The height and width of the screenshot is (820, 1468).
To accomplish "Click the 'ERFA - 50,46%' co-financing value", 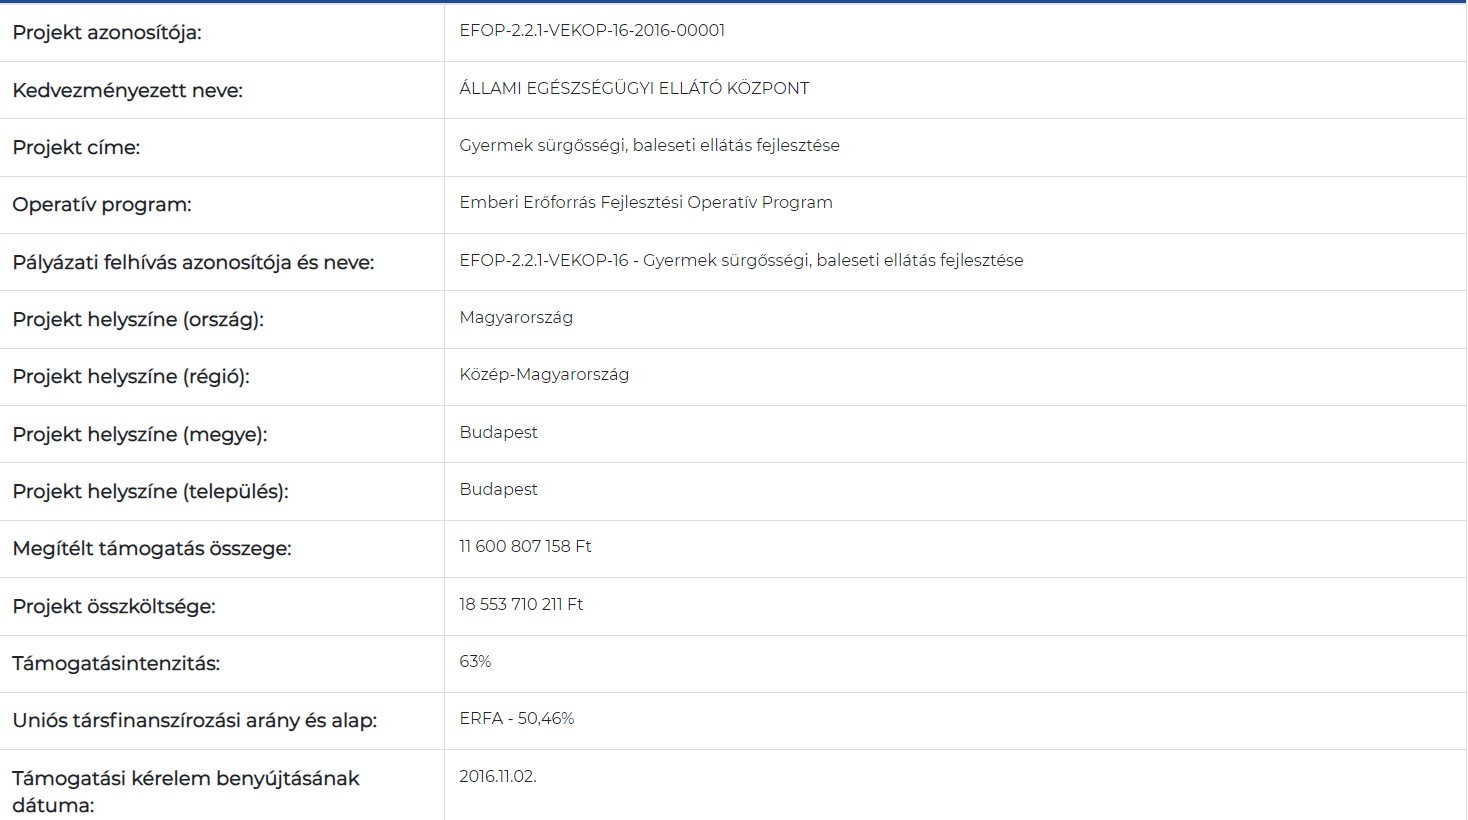I will pos(516,719).
